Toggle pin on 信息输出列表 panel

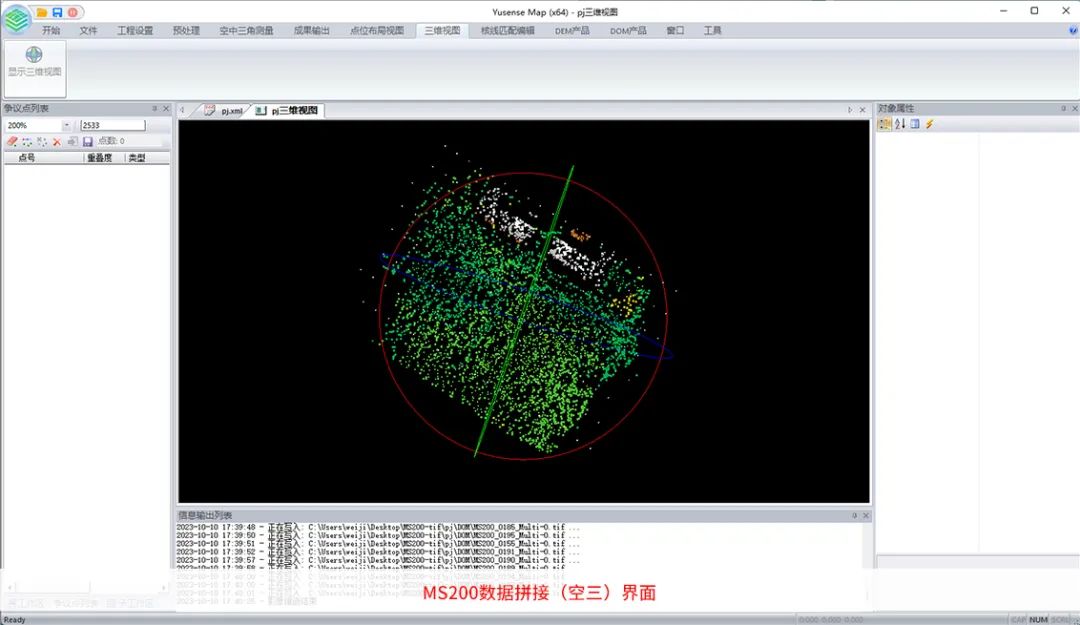point(854,516)
